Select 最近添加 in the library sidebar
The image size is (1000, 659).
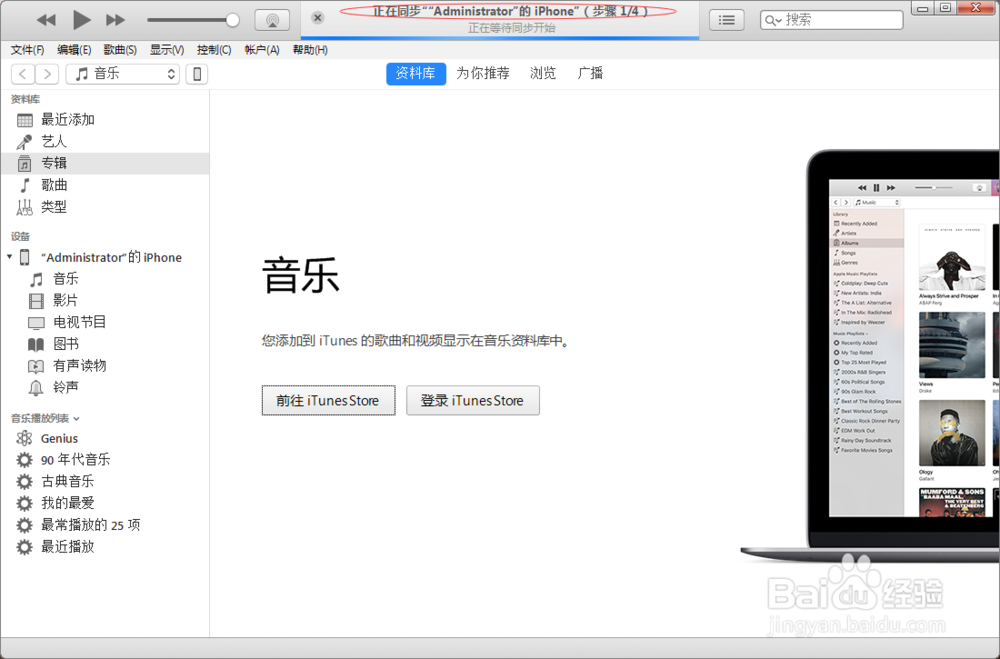click(x=105, y=120)
